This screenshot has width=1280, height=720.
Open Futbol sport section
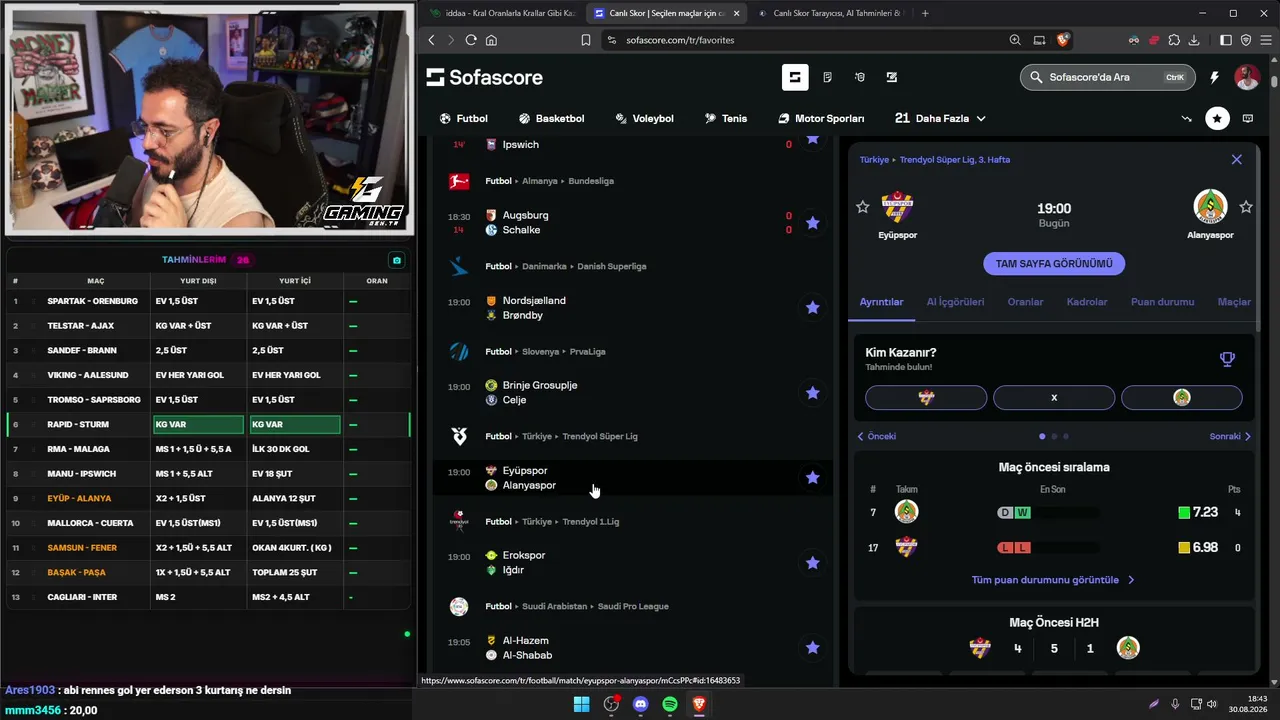click(464, 118)
